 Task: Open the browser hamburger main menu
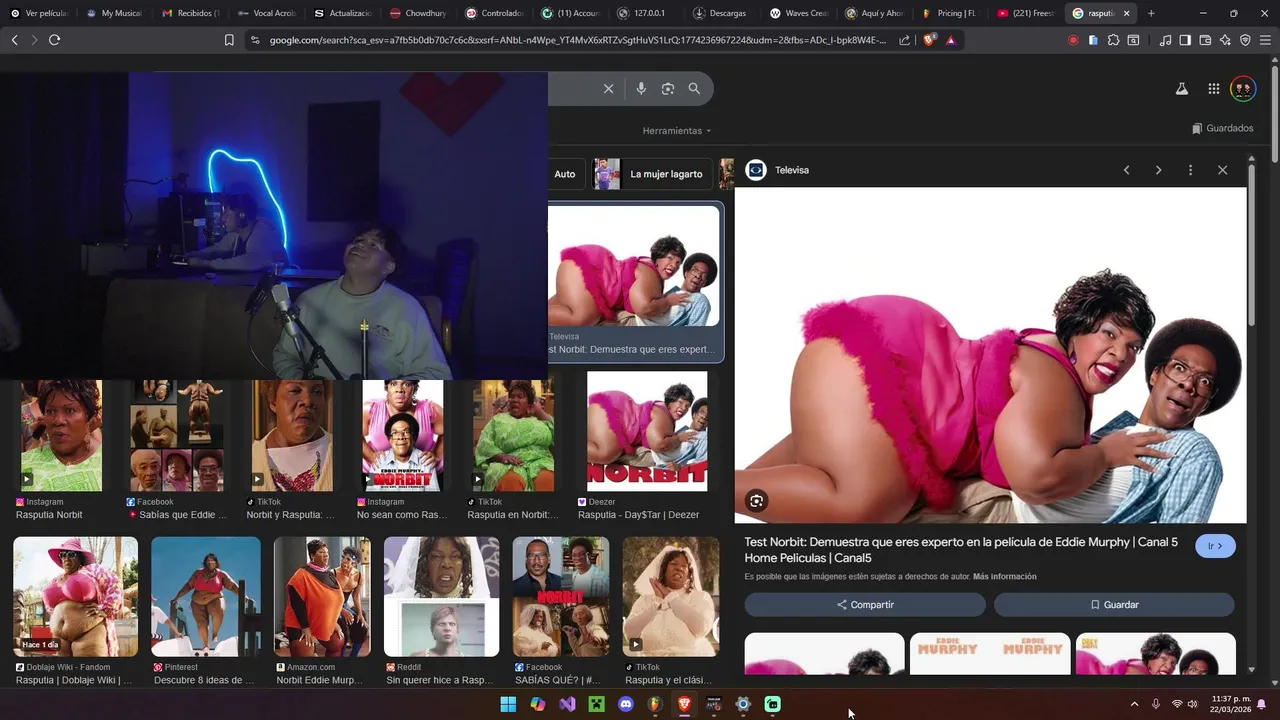pos(1265,40)
